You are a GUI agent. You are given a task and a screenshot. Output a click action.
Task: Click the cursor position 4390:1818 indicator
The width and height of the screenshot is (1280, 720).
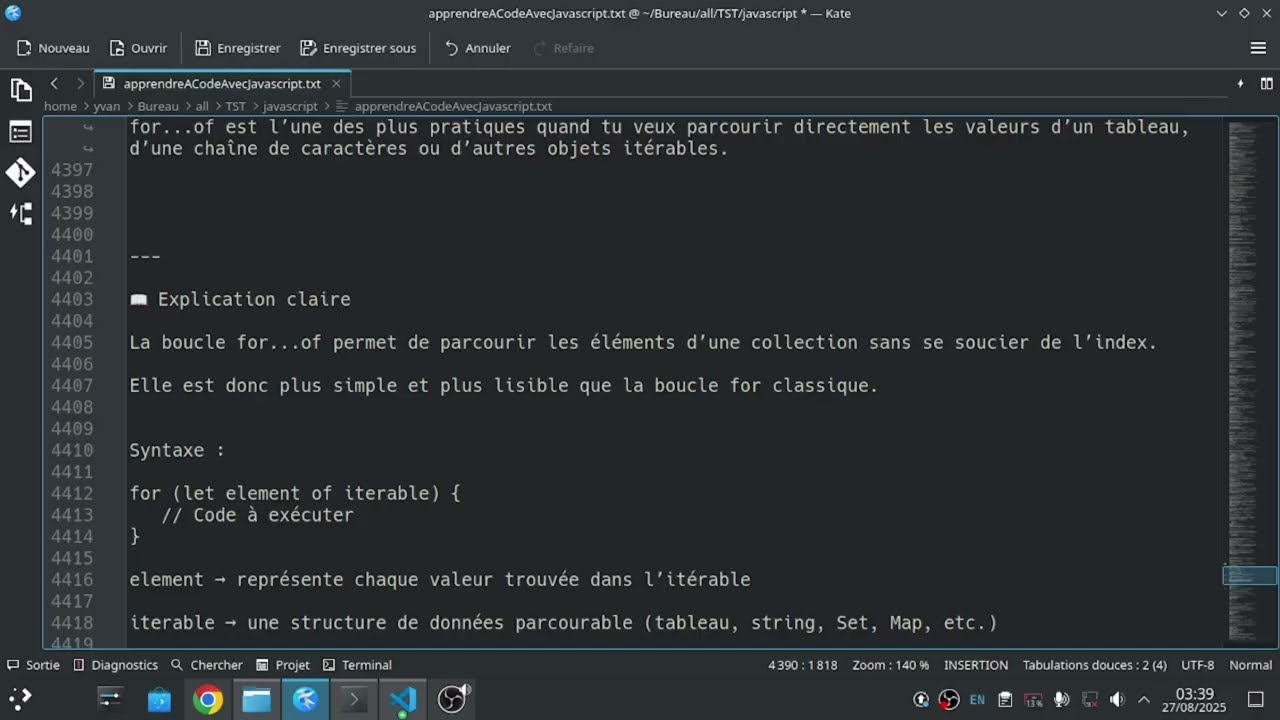coord(803,665)
